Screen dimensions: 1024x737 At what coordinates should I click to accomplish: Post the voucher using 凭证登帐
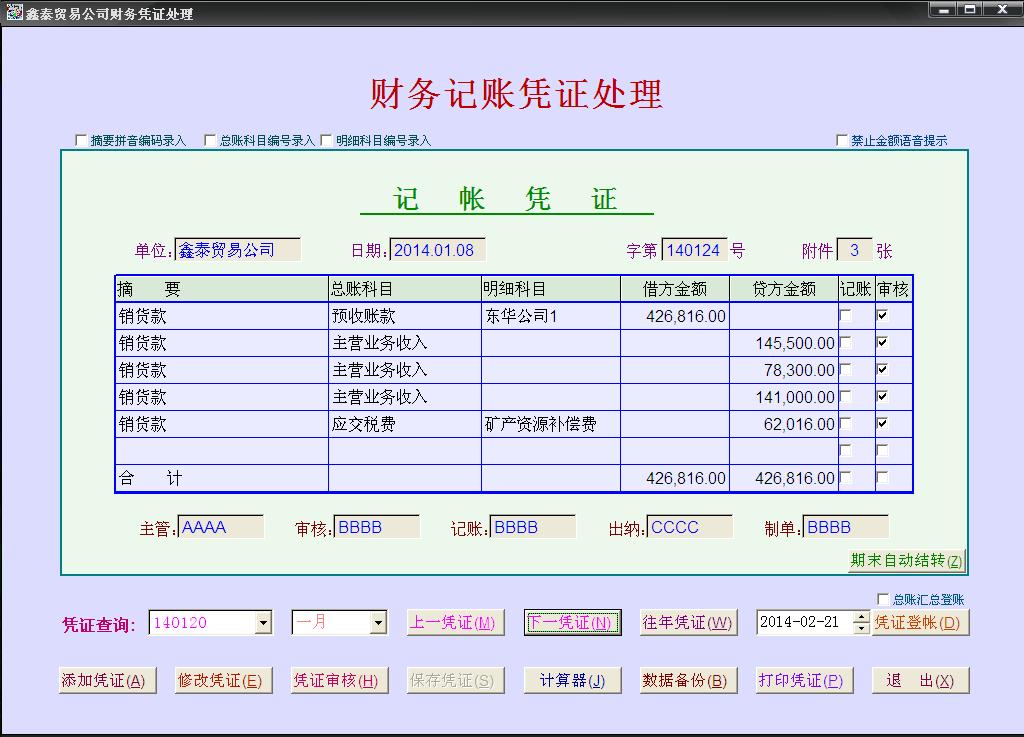pos(920,622)
